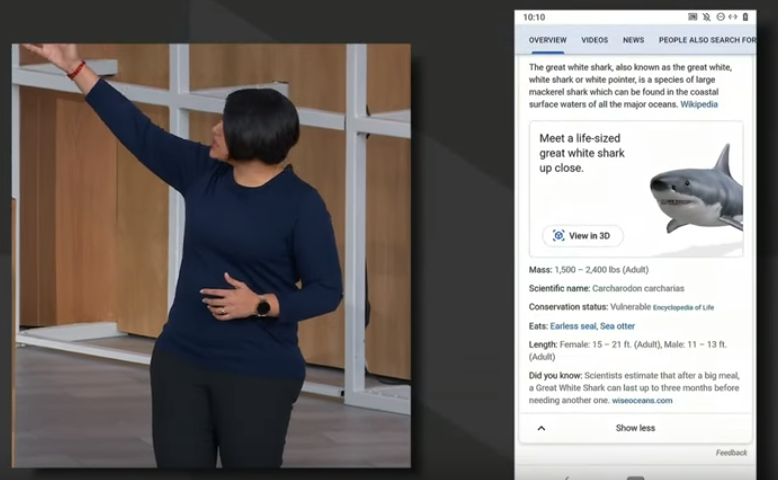This screenshot has width=778, height=480.
Task: Open the wiseoceans.com source link
Action: pyautogui.click(x=642, y=401)
